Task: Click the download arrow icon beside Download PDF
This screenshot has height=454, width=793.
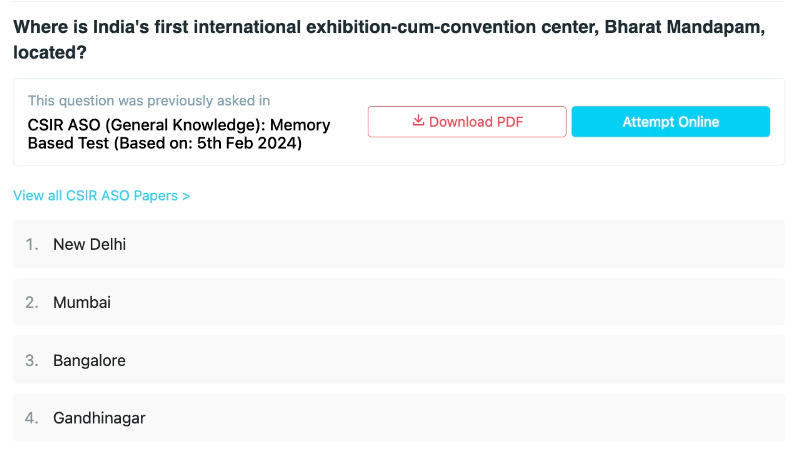Action: click(418, 121)
